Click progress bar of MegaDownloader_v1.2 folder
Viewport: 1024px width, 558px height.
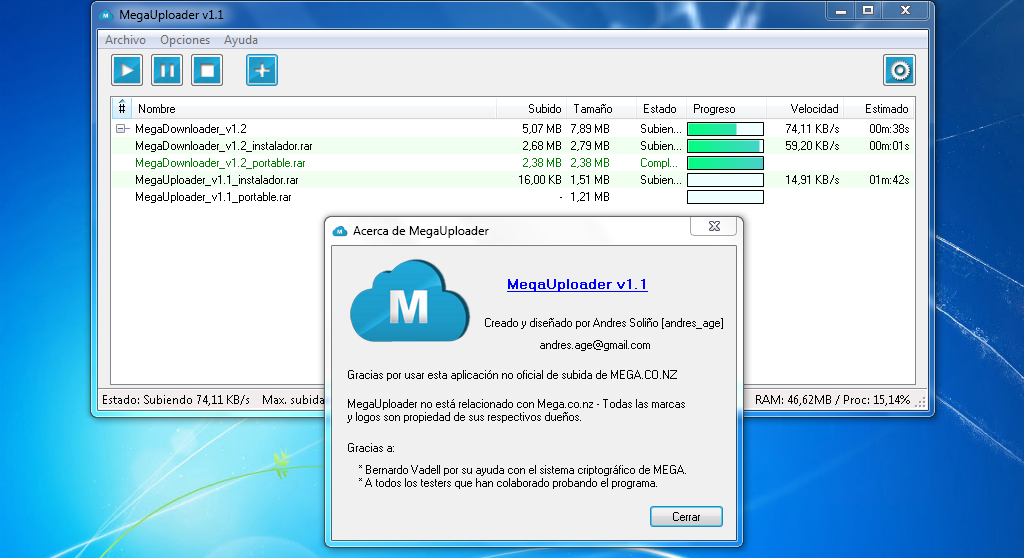point(726,129)
